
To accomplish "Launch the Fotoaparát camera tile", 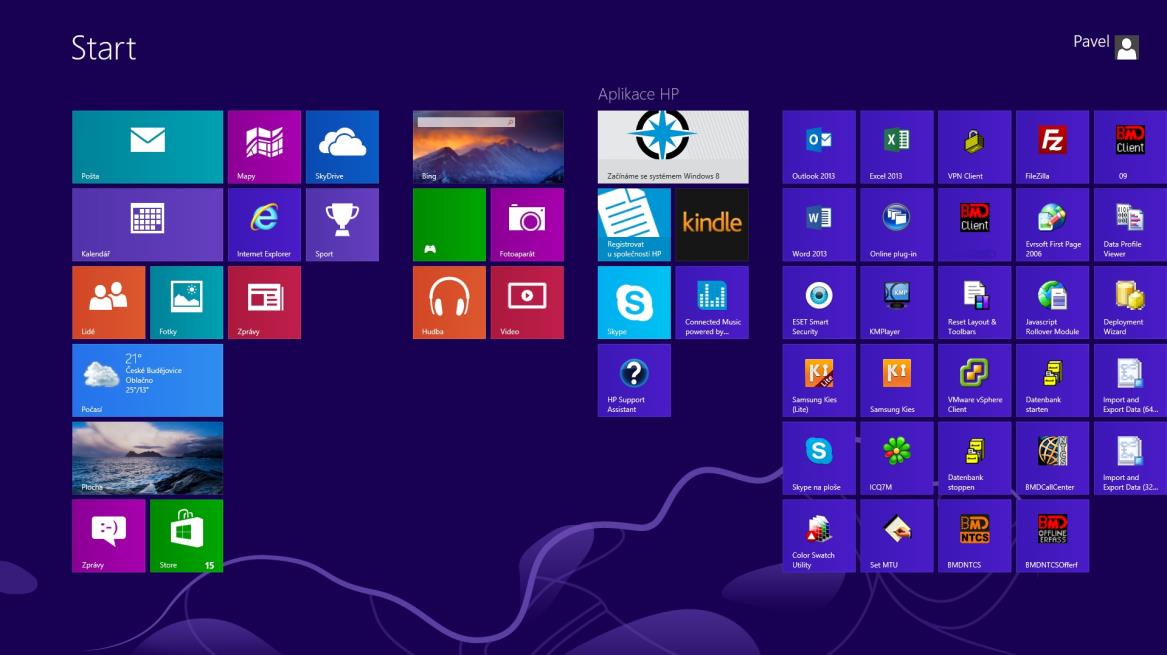I will click(527, 225).
